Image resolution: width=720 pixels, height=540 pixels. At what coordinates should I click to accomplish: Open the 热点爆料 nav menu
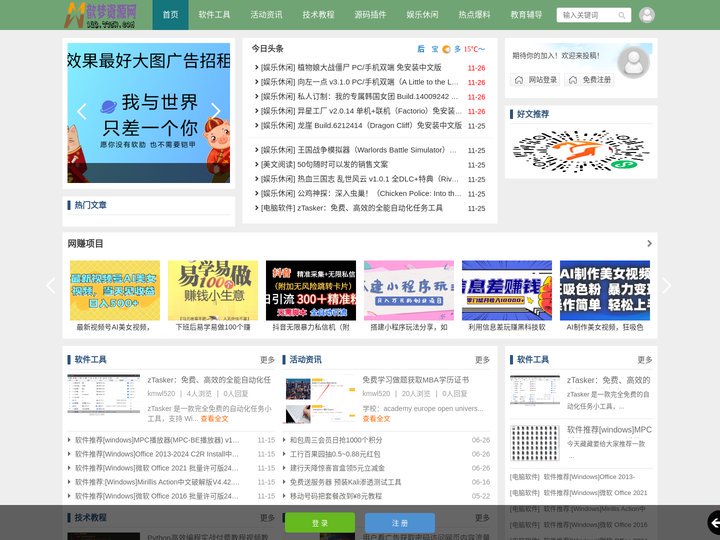pos(474,15)
